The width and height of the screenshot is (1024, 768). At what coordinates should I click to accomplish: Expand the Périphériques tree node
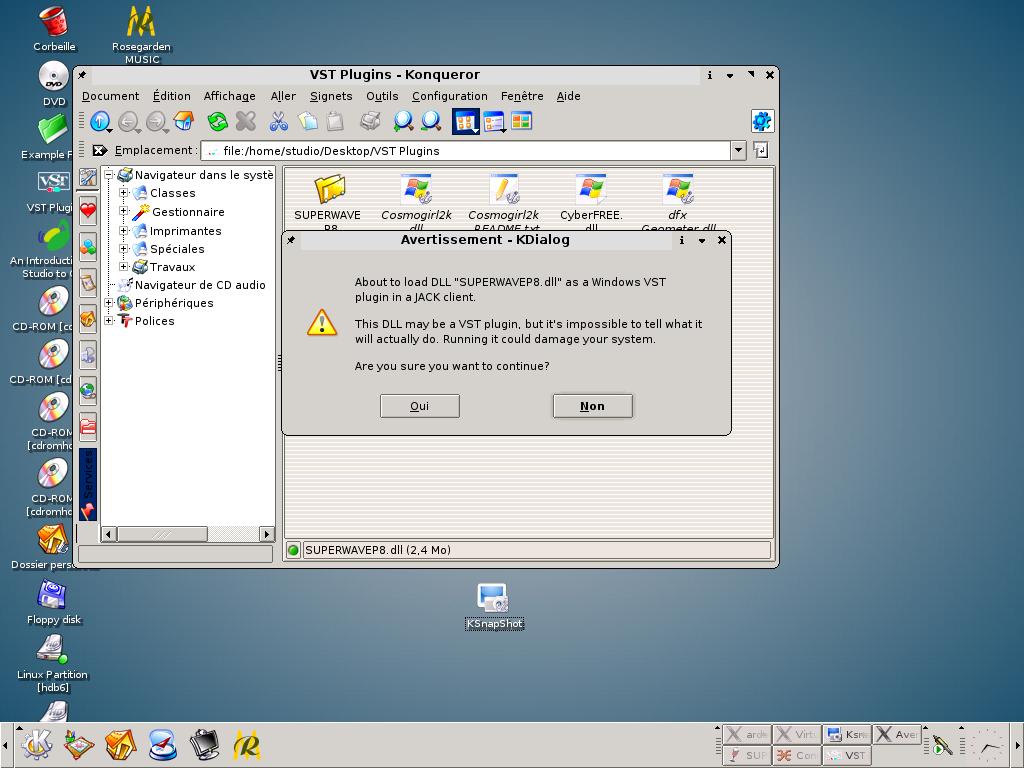point(109,303)
